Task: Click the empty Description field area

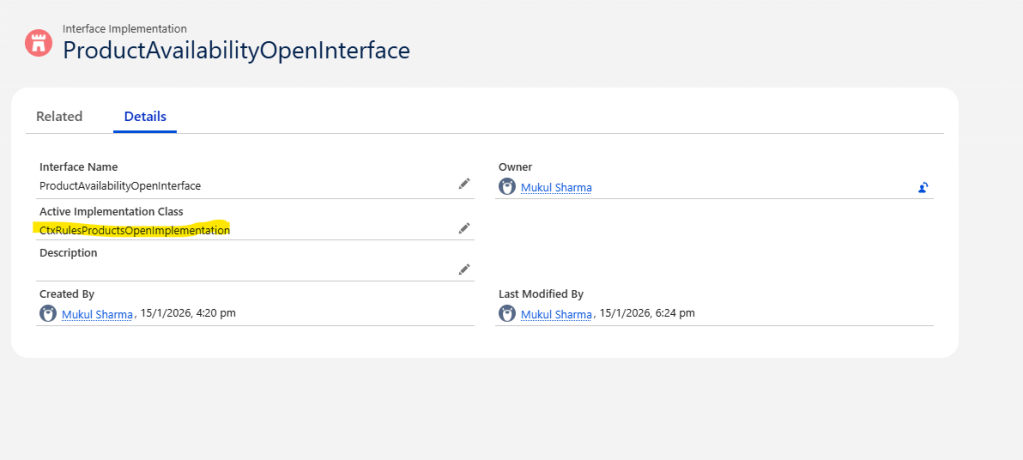Action: point(240,270)
